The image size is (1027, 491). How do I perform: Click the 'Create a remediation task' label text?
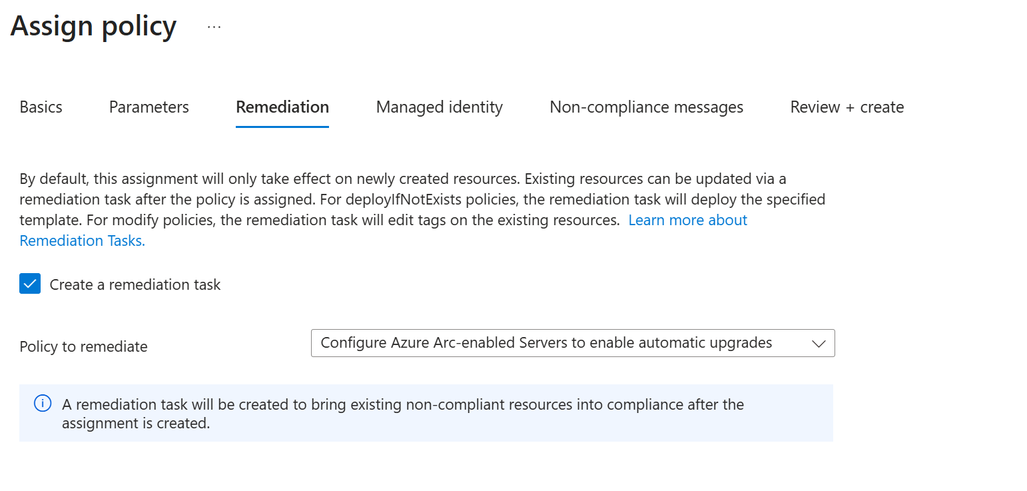[x=135, y=285]
